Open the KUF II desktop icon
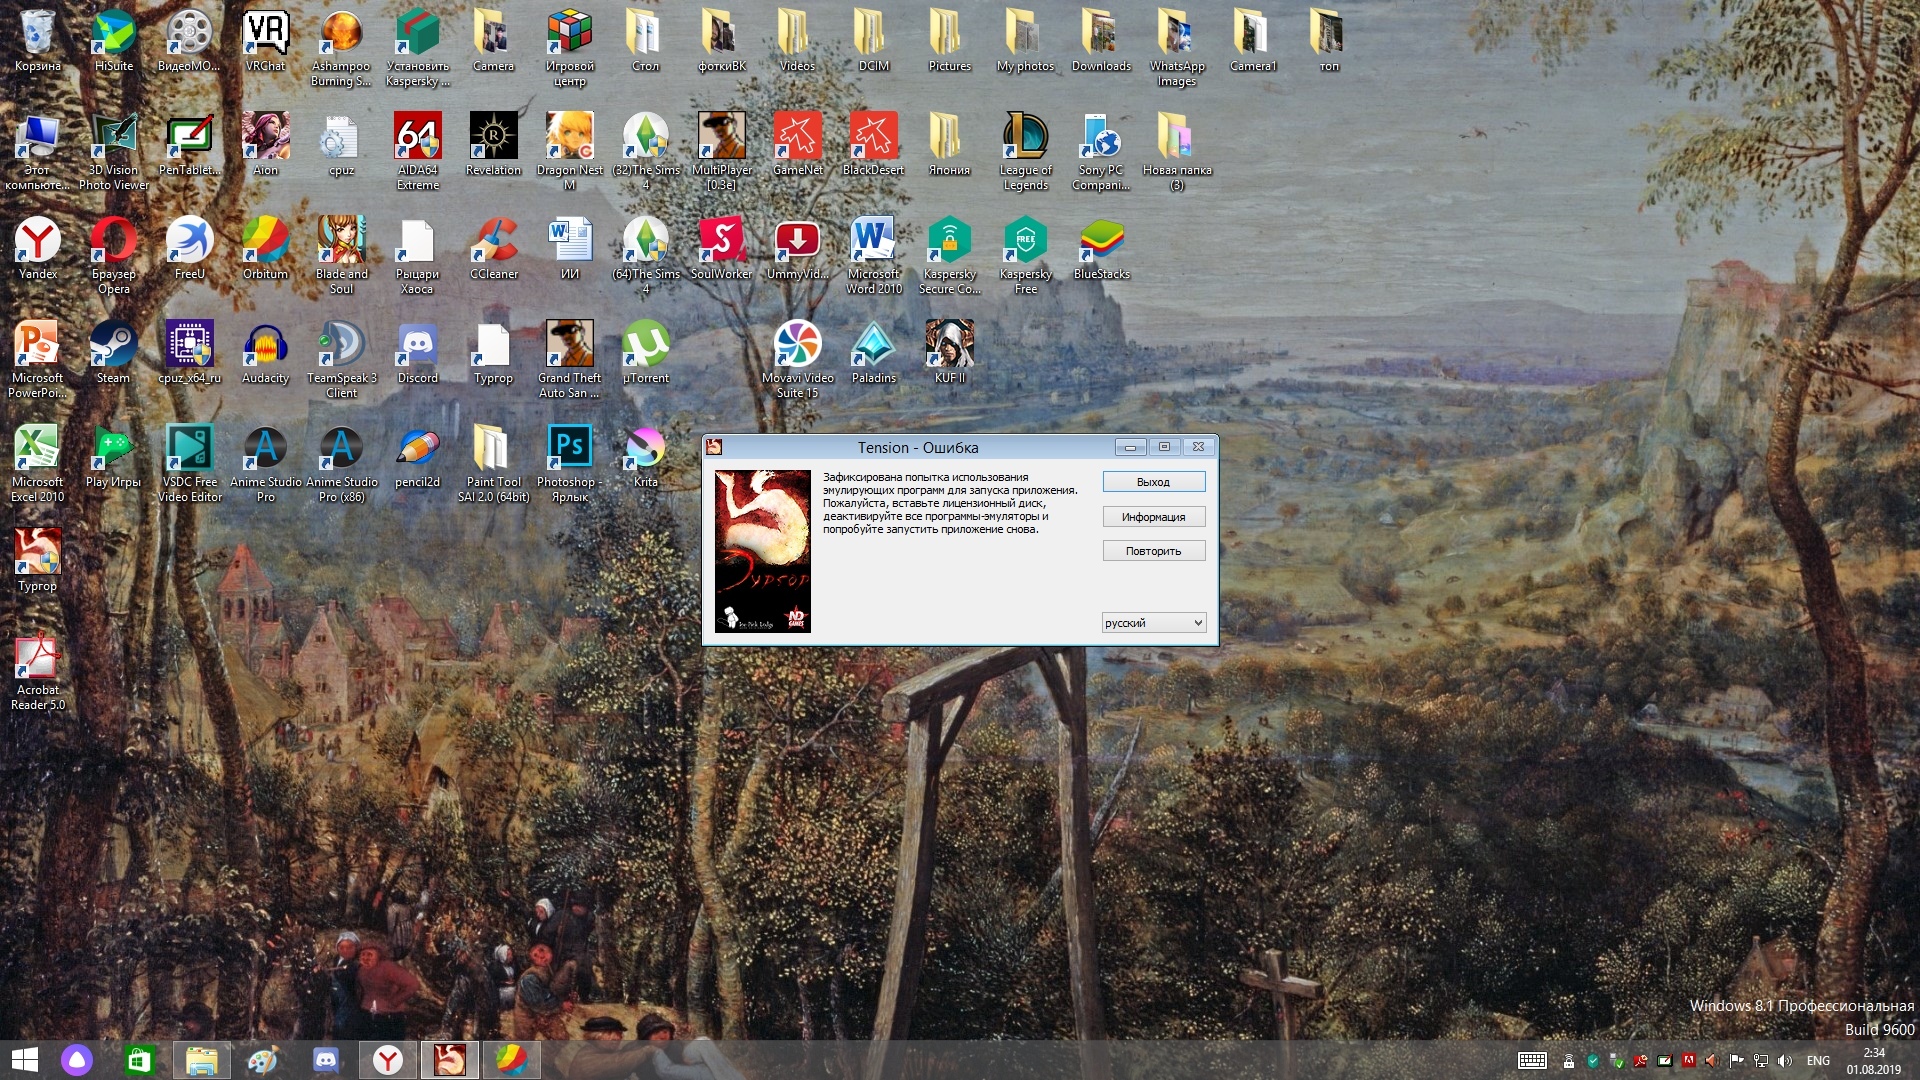 949,353
